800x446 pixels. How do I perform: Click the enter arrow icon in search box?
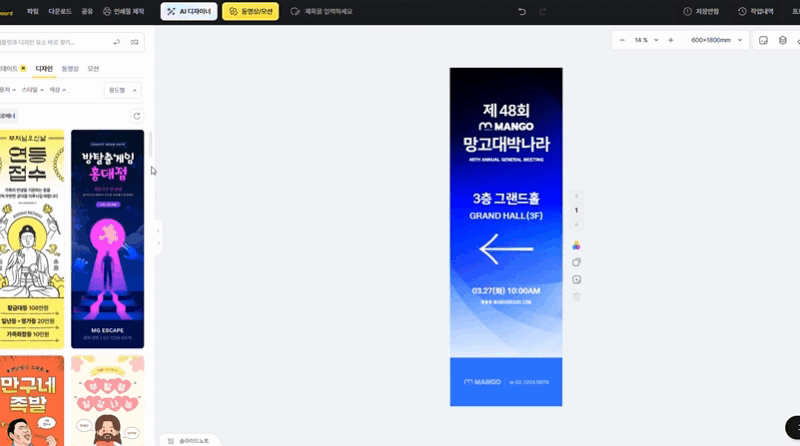(117, 42)
